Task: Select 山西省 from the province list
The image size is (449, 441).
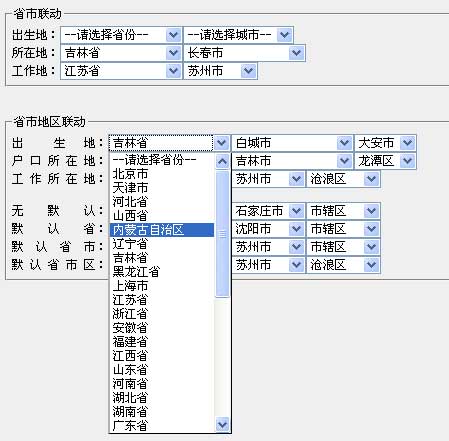Action: pos(162,216)
